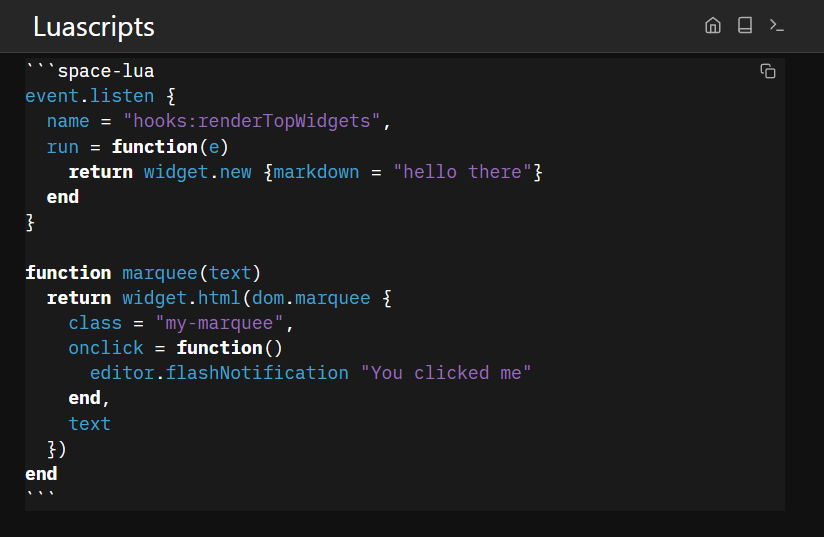Place cursor on the space-lua fence line
Viewport: 824px width, 537px height.
(x=90, y=71)
